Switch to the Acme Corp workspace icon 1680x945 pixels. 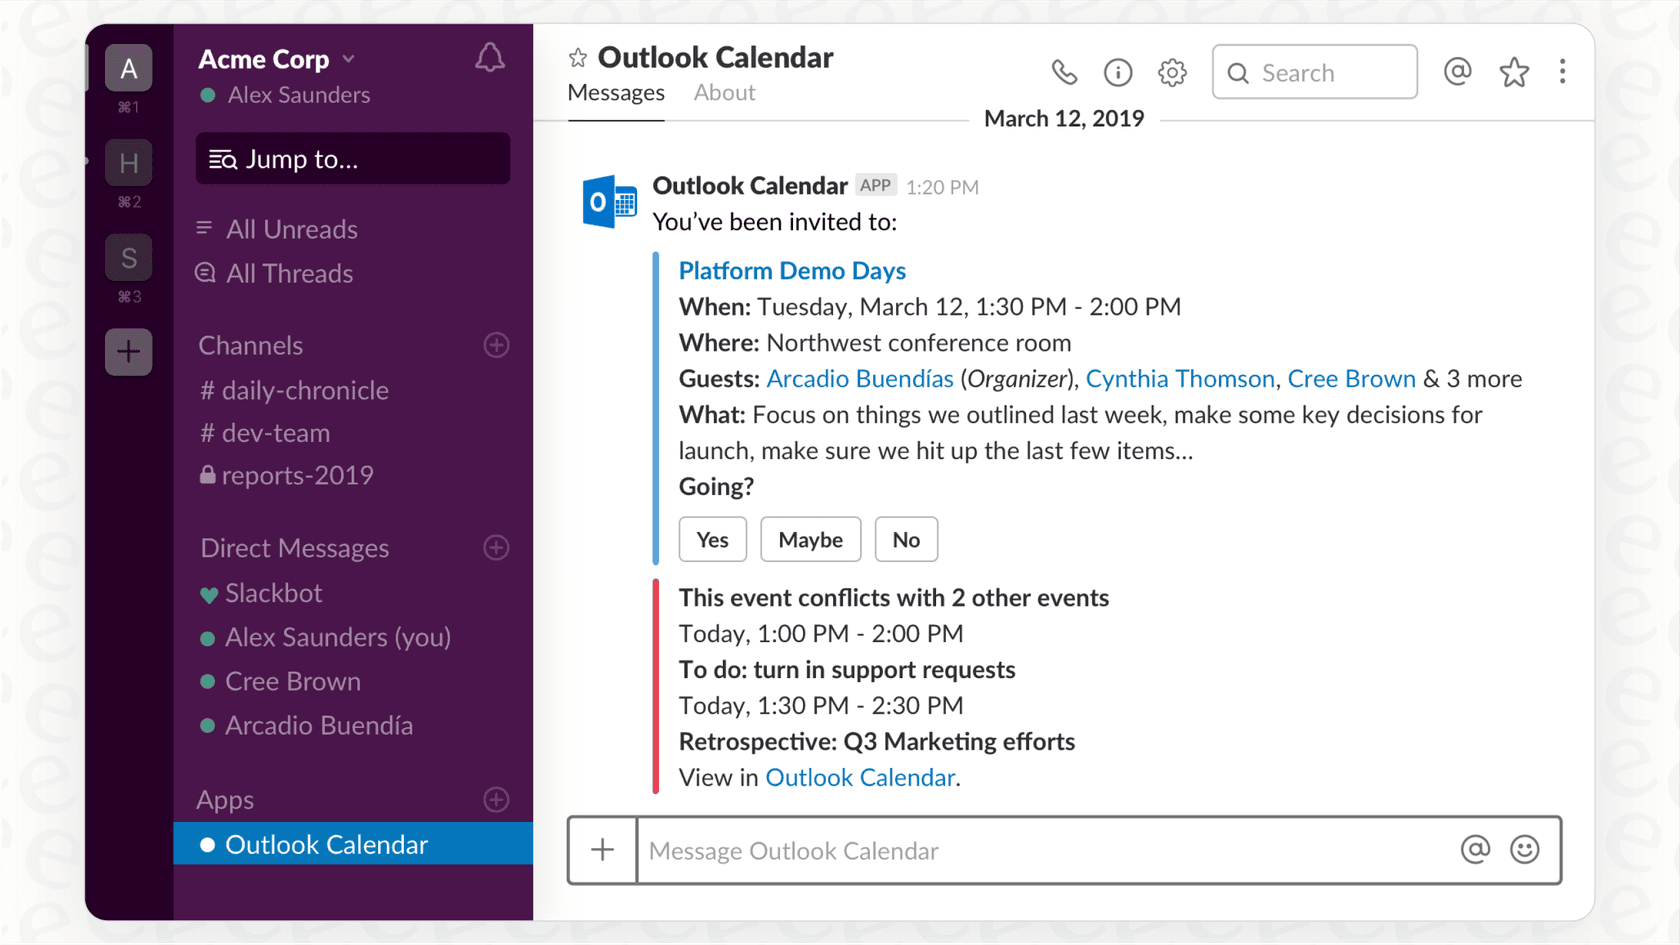(128, 68)
